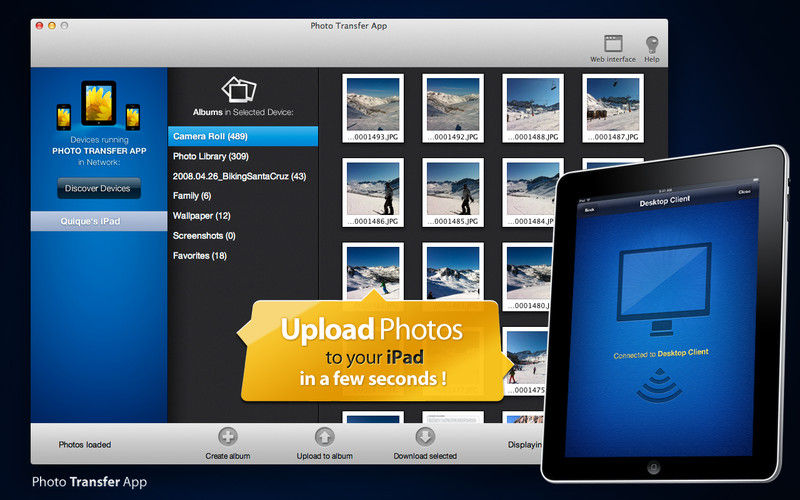The image size is (800, 500).
Task: Select photo thumbnail ...0001484
Action: 529,192
